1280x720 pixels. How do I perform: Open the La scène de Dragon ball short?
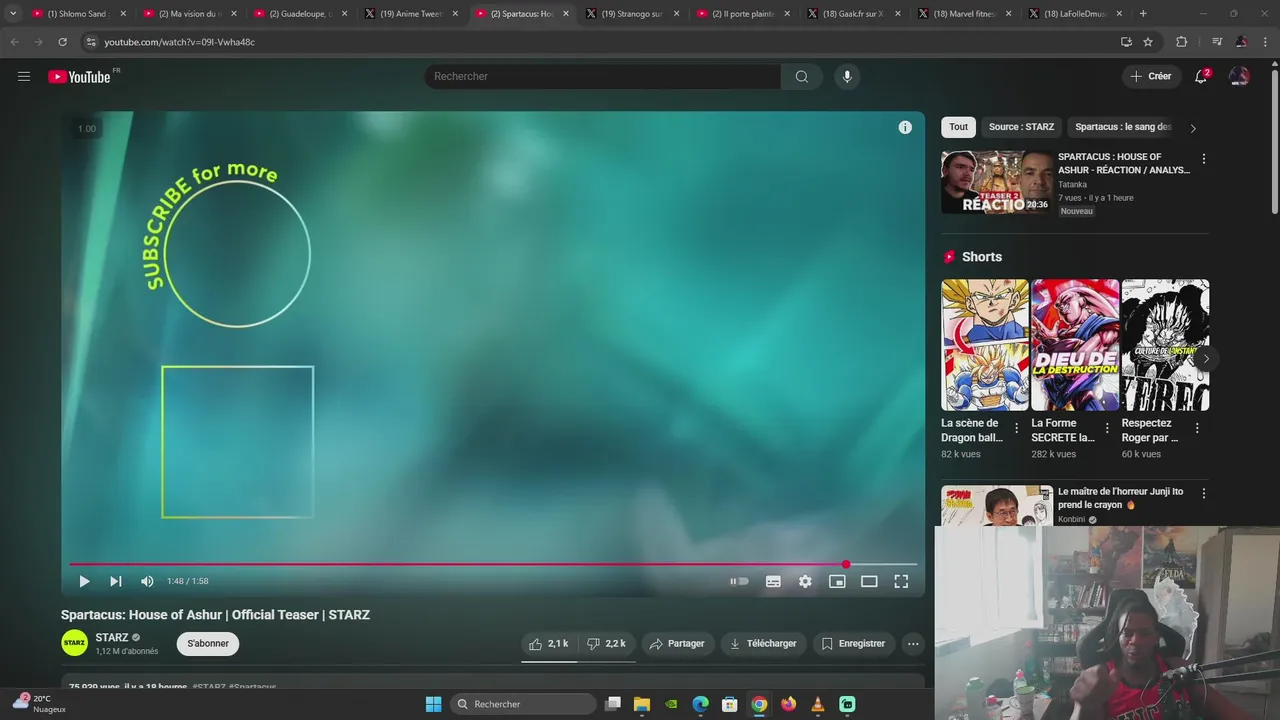985,345
